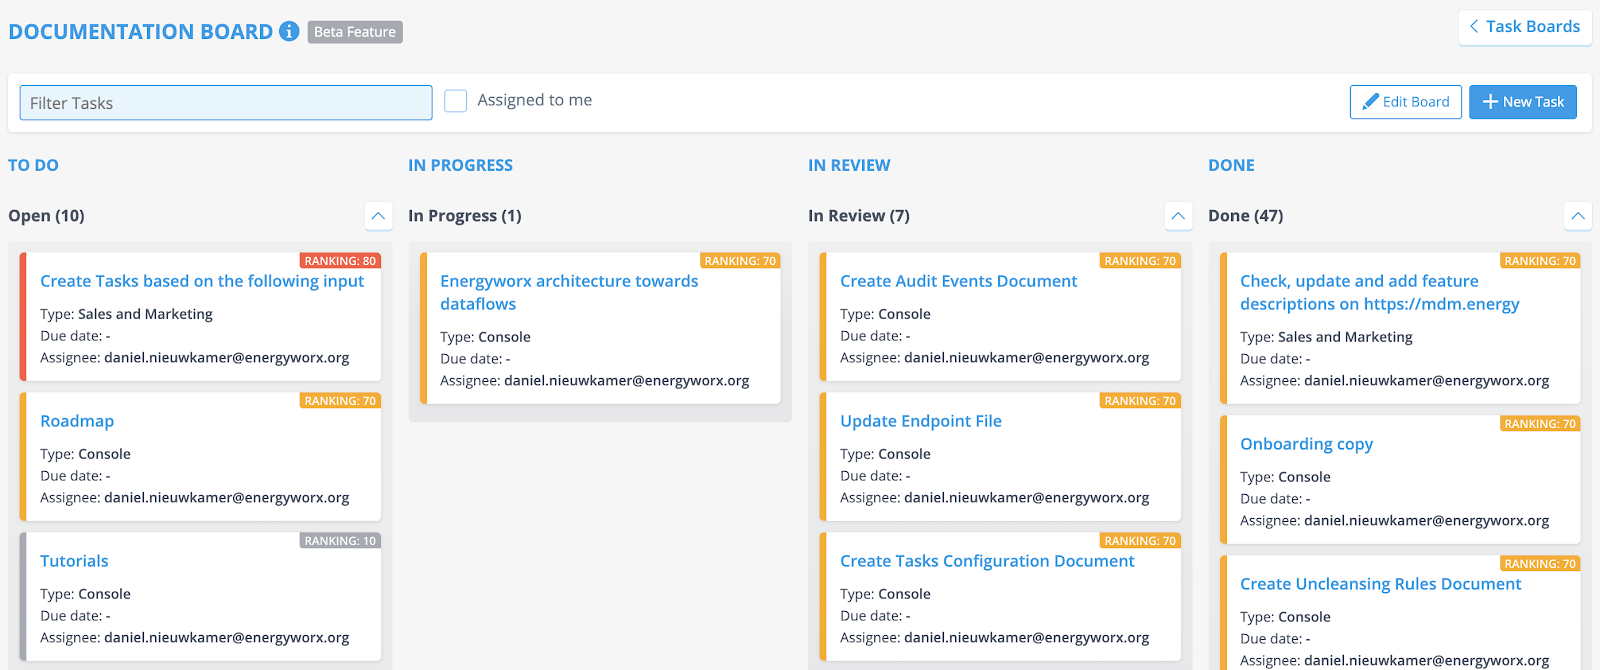Viewport: 1600px width, 670px height.
Task: Click the Filter Tasks input field
Action: point(226,103)
